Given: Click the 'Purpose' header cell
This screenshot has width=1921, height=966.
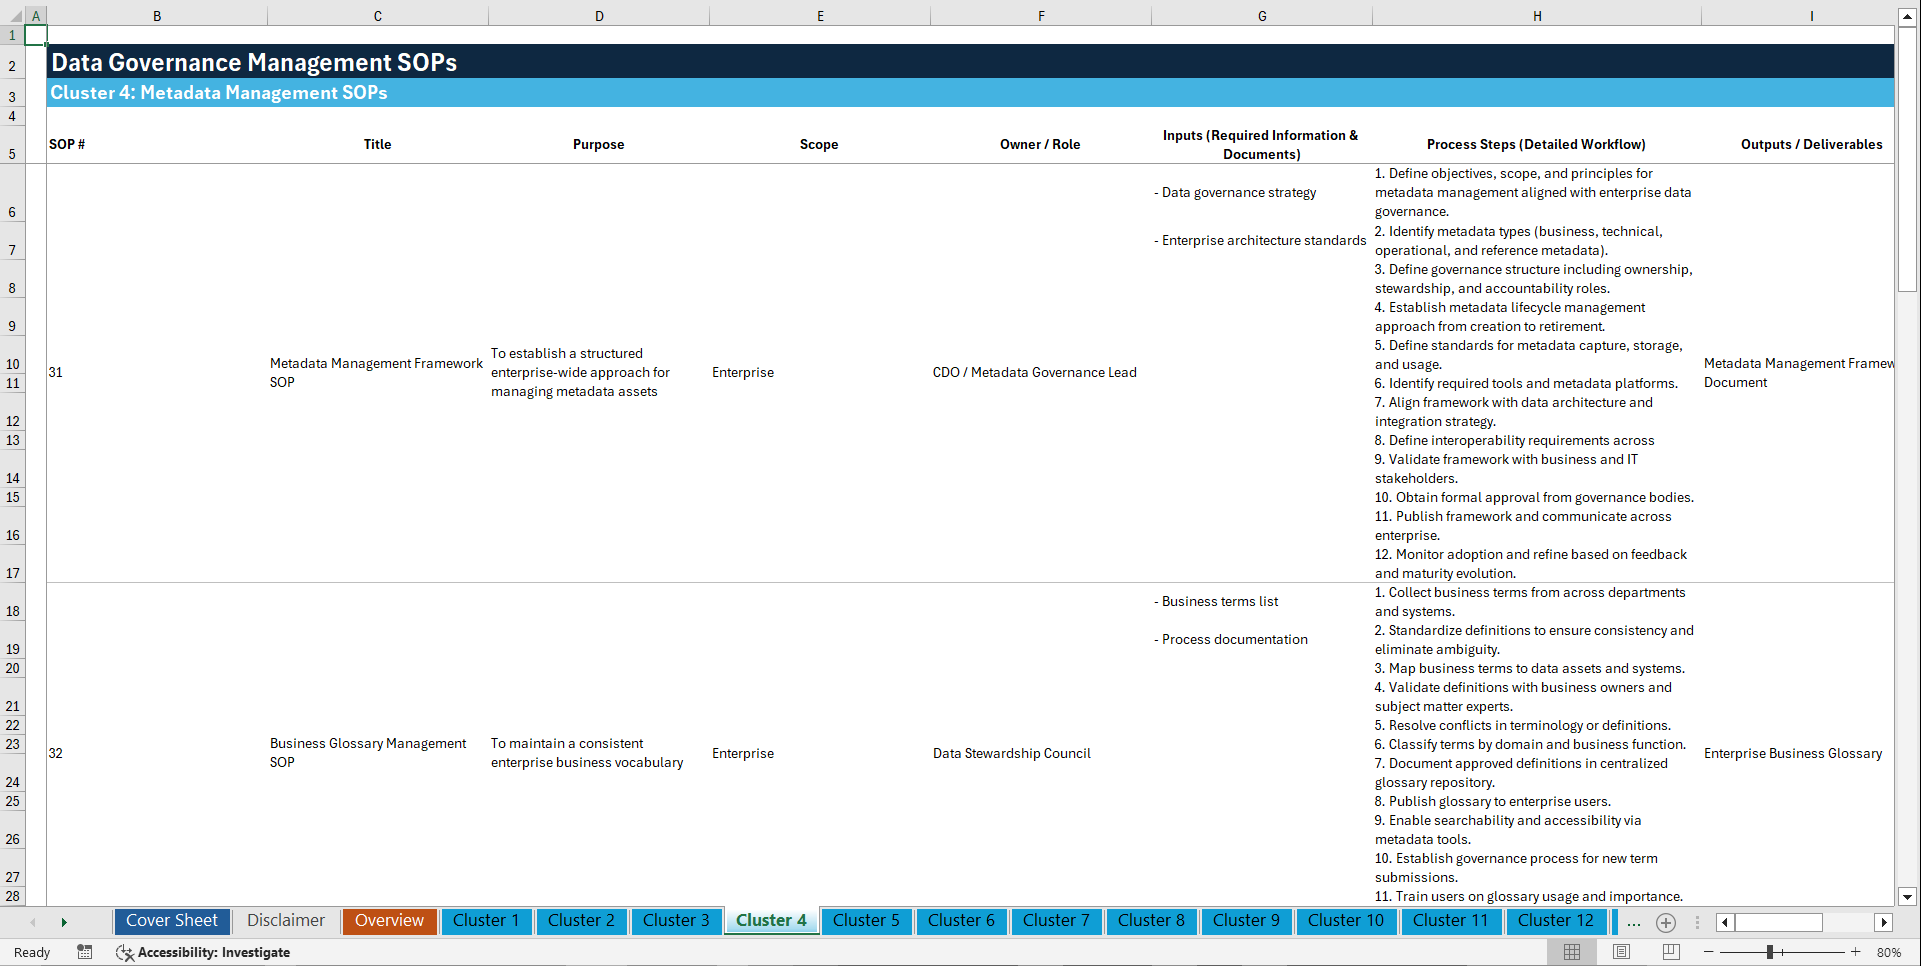Looking at the screenshot, I should coord(599,145).
